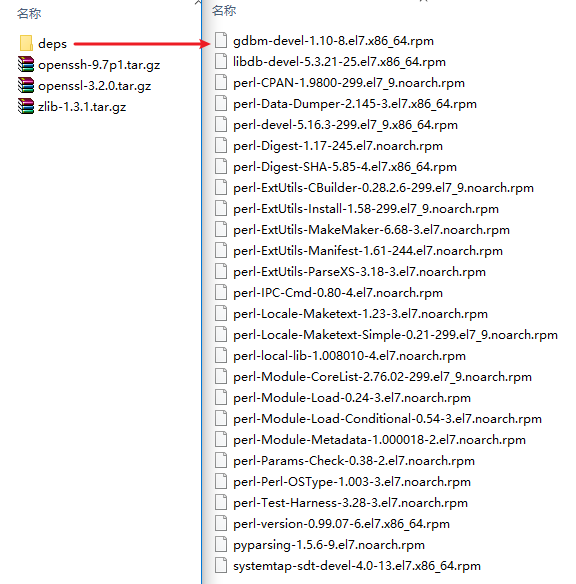Click the perl-ExtUtils-Manifest rpm file icon

(x=221, y=250)
